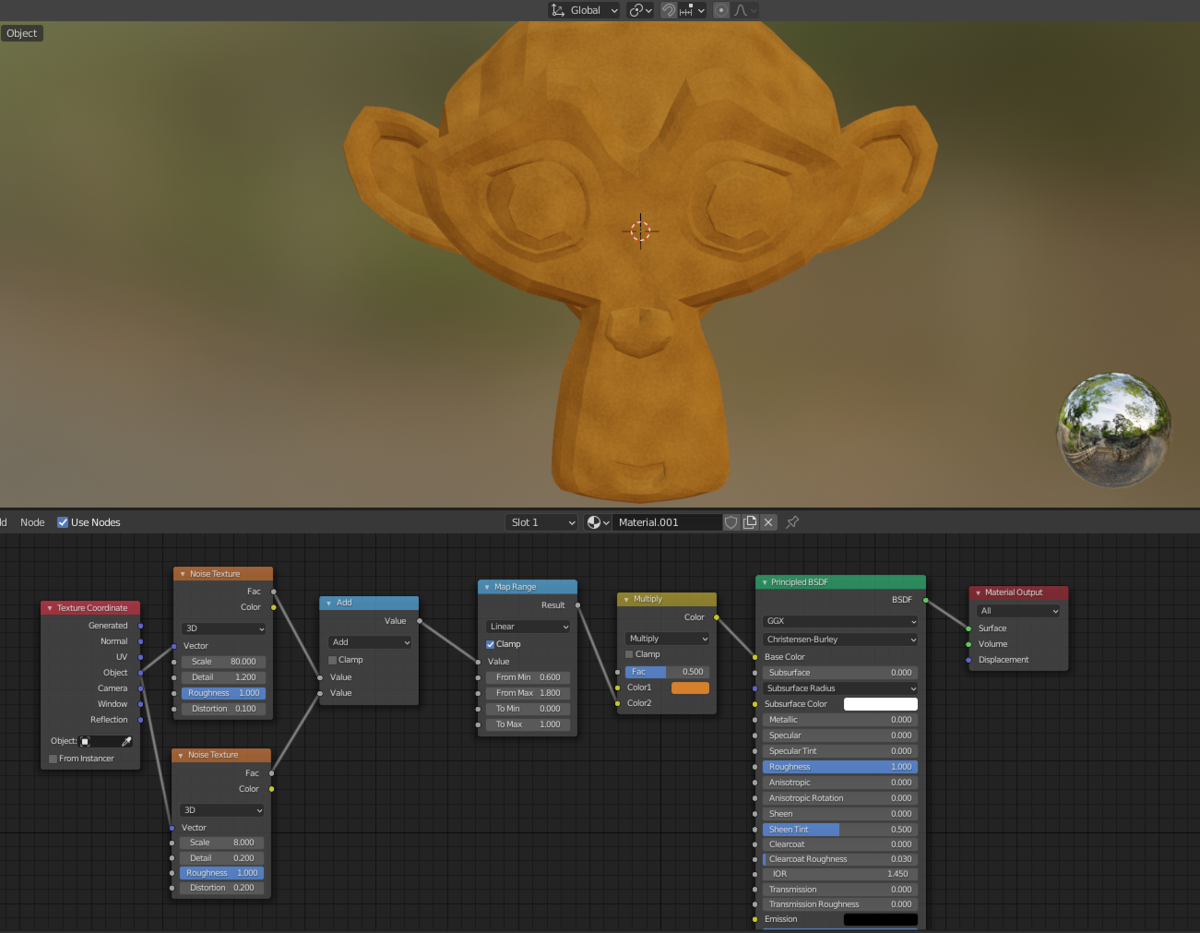Edit the Material.001 name field

coord(667,522)
